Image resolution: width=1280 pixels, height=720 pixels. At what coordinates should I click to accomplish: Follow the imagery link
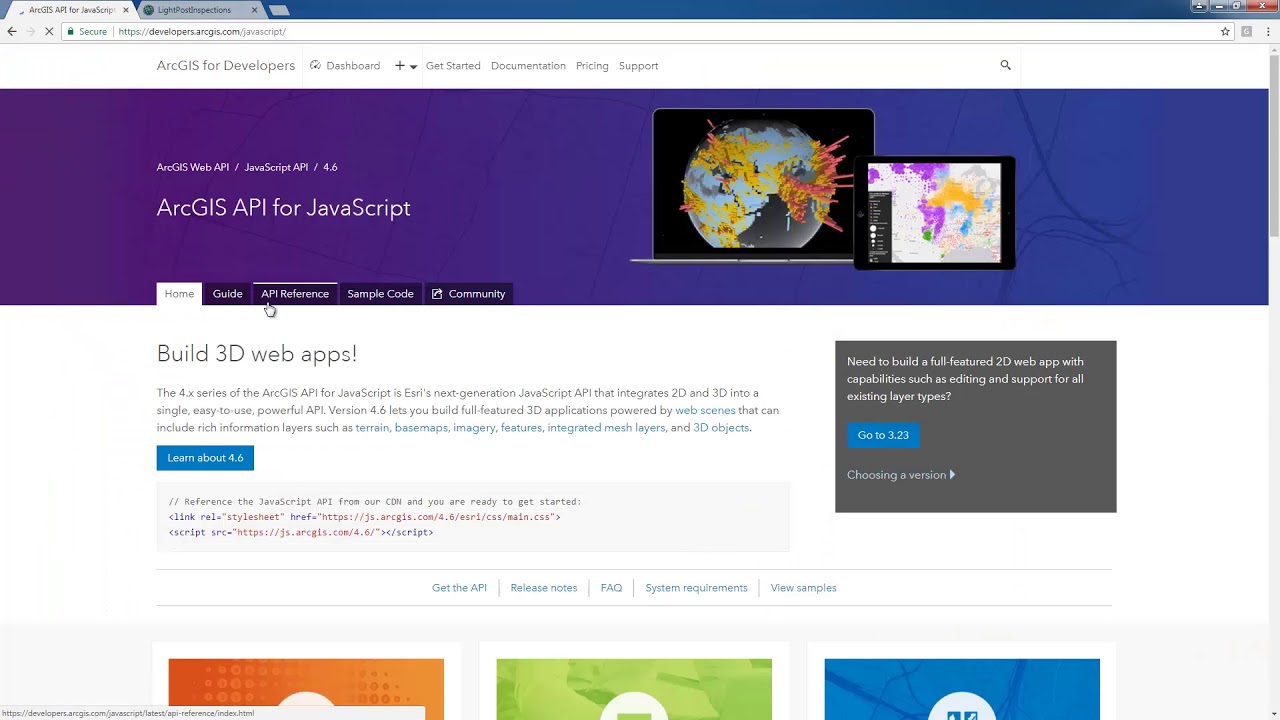pos(474,428)
